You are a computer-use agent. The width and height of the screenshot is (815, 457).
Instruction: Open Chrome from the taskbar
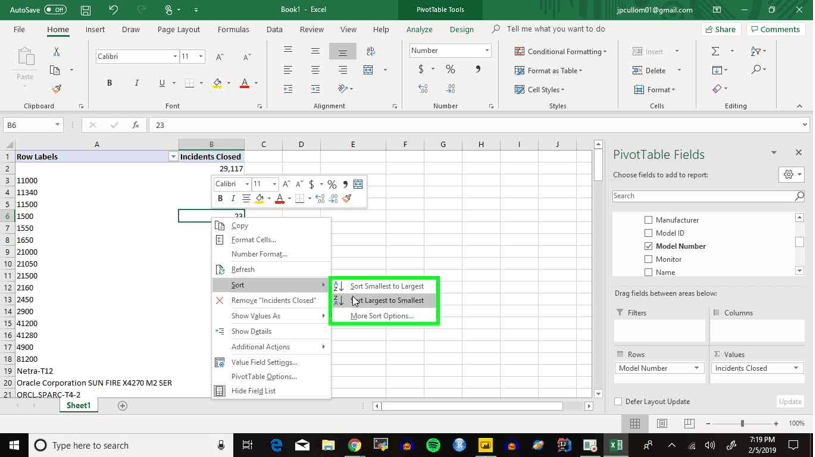[354, 446]
